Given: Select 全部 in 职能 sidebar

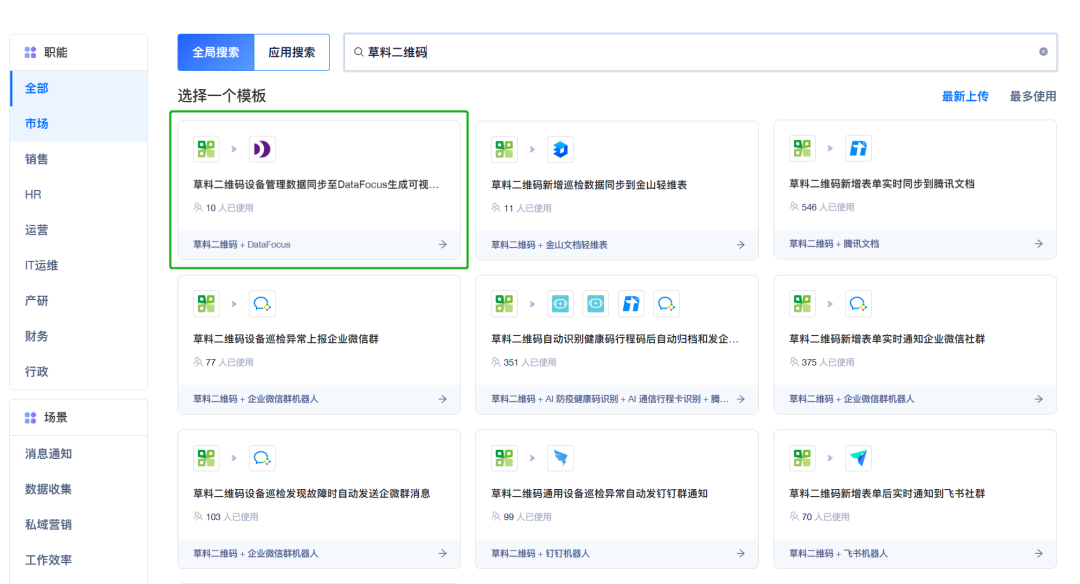Looking at the screenshot, I should [x=79, y=88].
